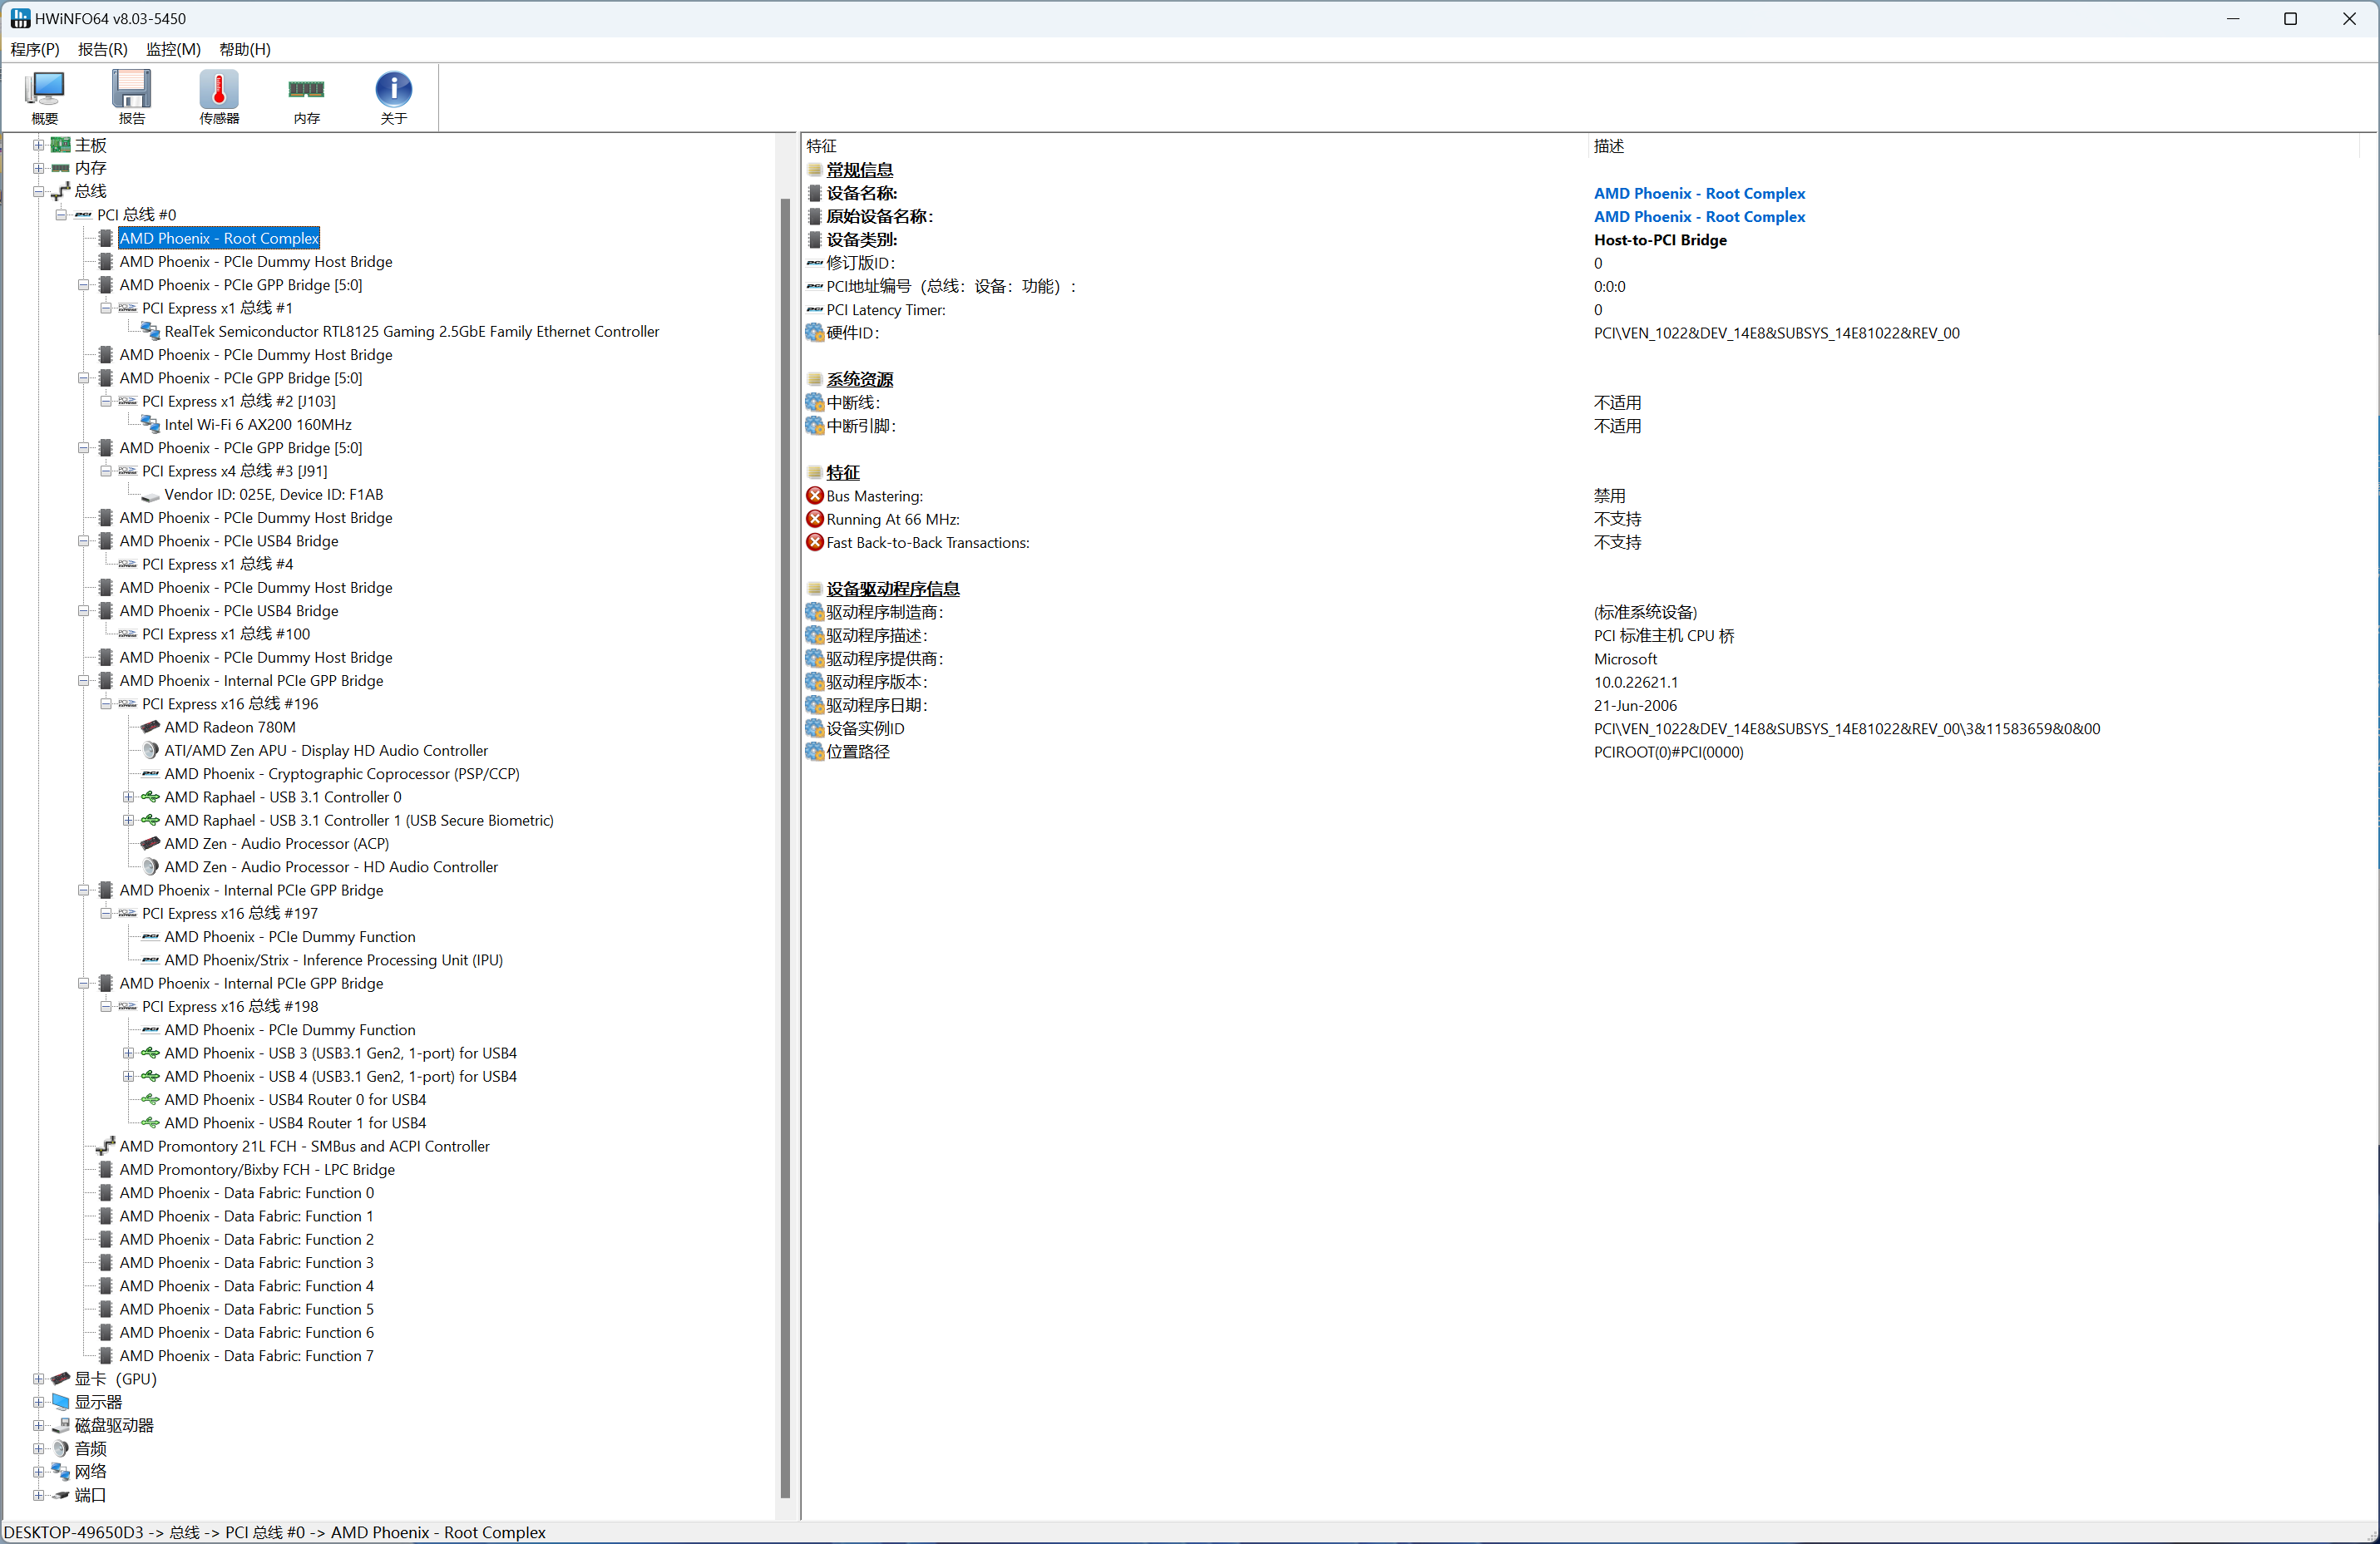Click the red X icon beside Bus Mastering

pyautogui.click(x=815, y=496)
